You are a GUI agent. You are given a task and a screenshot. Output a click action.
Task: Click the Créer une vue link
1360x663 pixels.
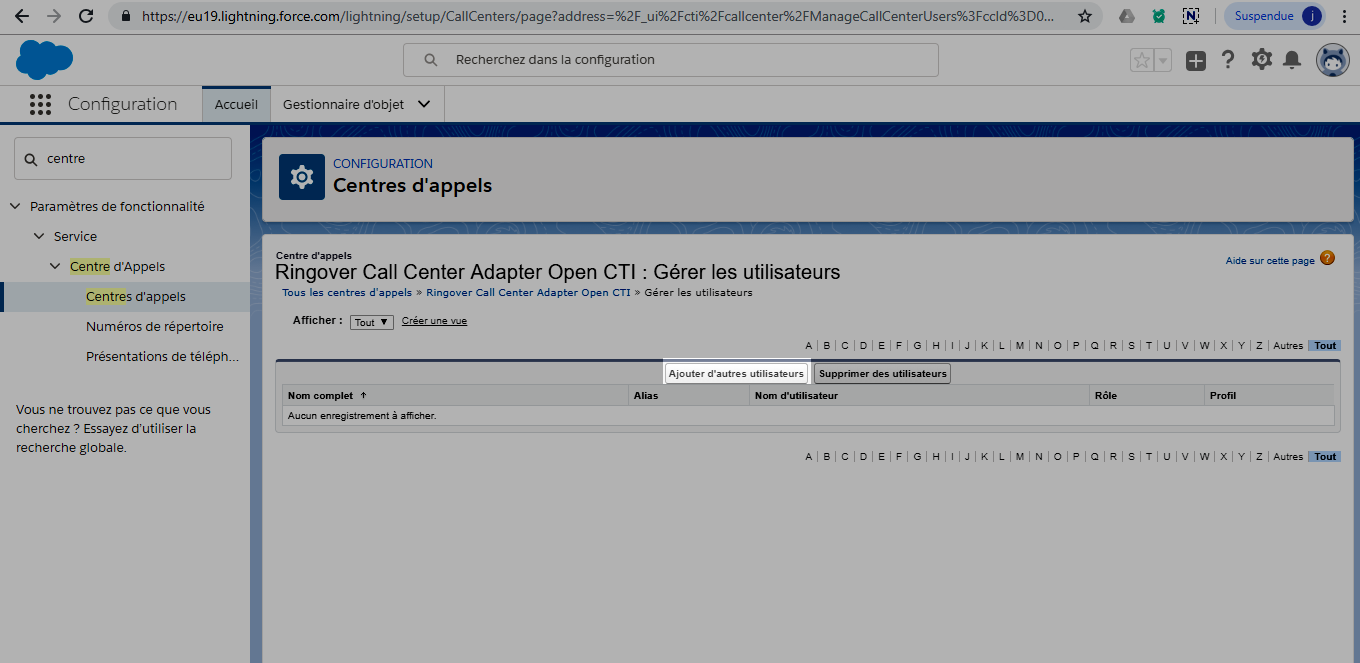[434, 321]
